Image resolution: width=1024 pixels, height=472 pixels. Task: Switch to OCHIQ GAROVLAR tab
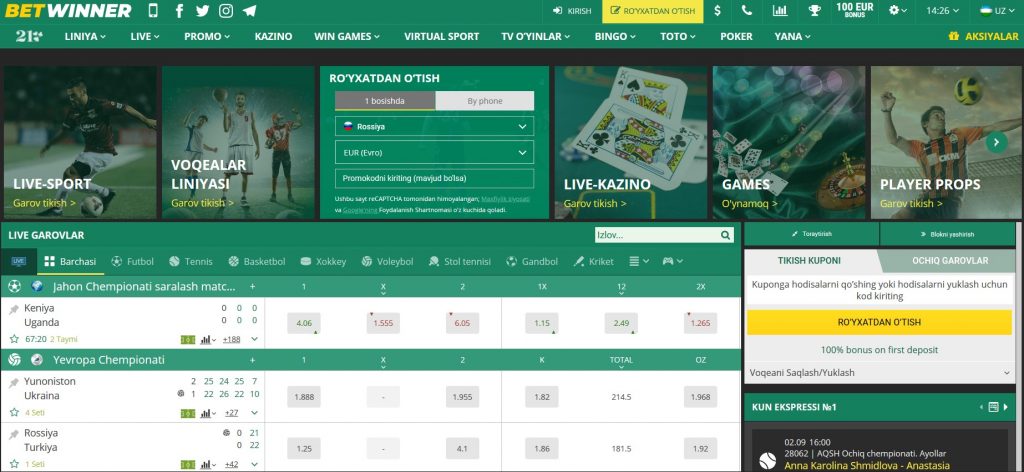(950, 260)
